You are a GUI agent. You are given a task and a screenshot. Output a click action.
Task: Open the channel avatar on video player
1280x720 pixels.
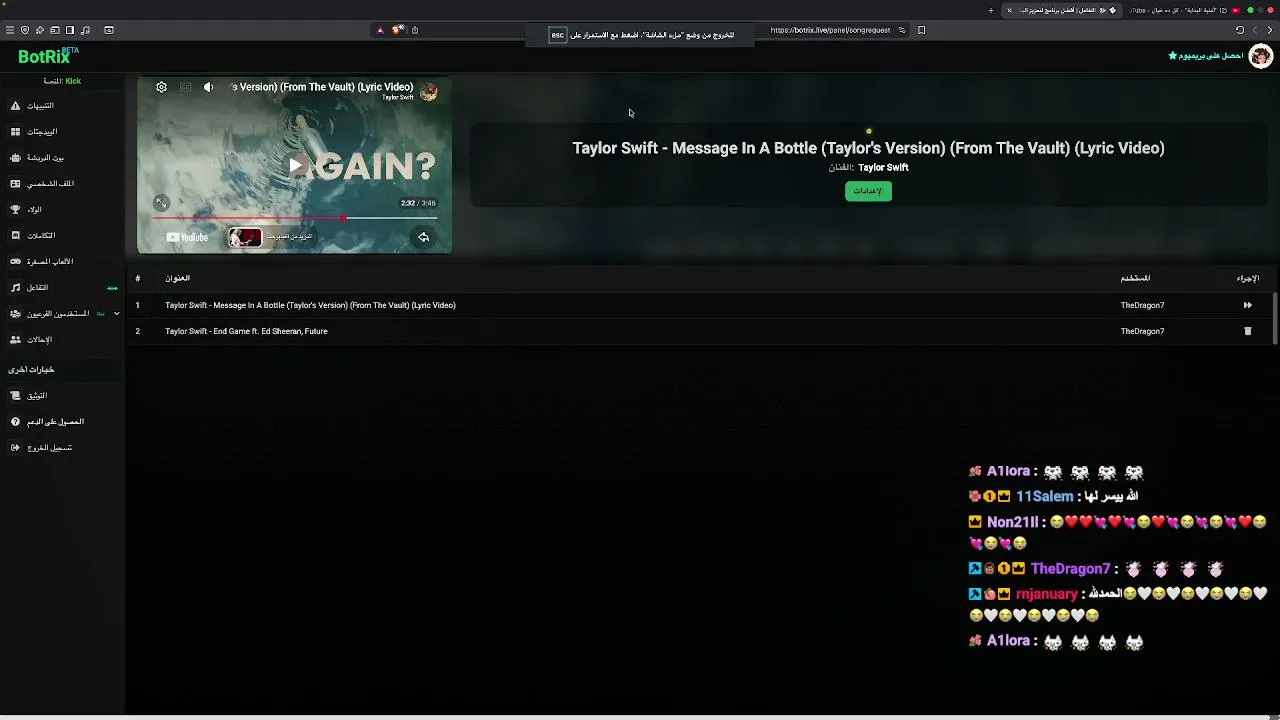429,93
